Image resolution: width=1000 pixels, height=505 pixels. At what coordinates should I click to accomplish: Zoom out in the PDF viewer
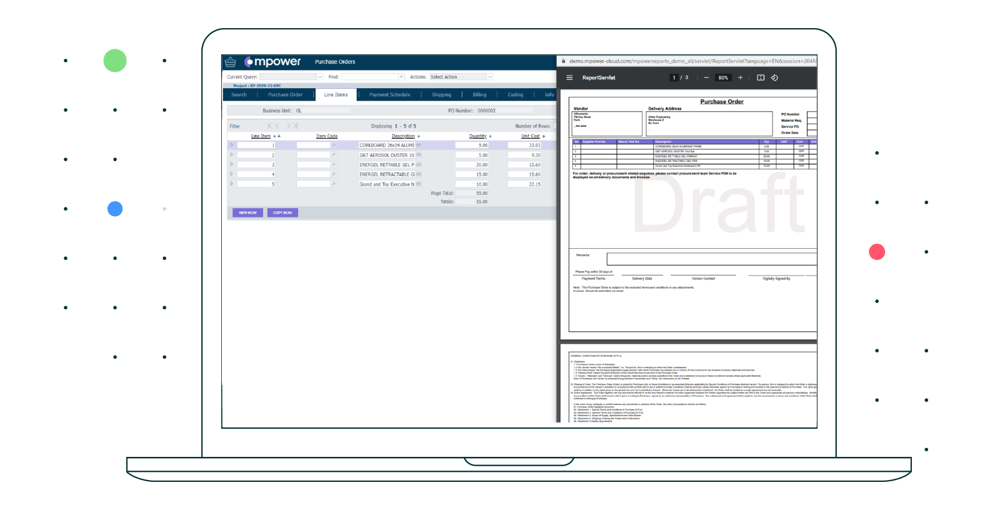706,78
